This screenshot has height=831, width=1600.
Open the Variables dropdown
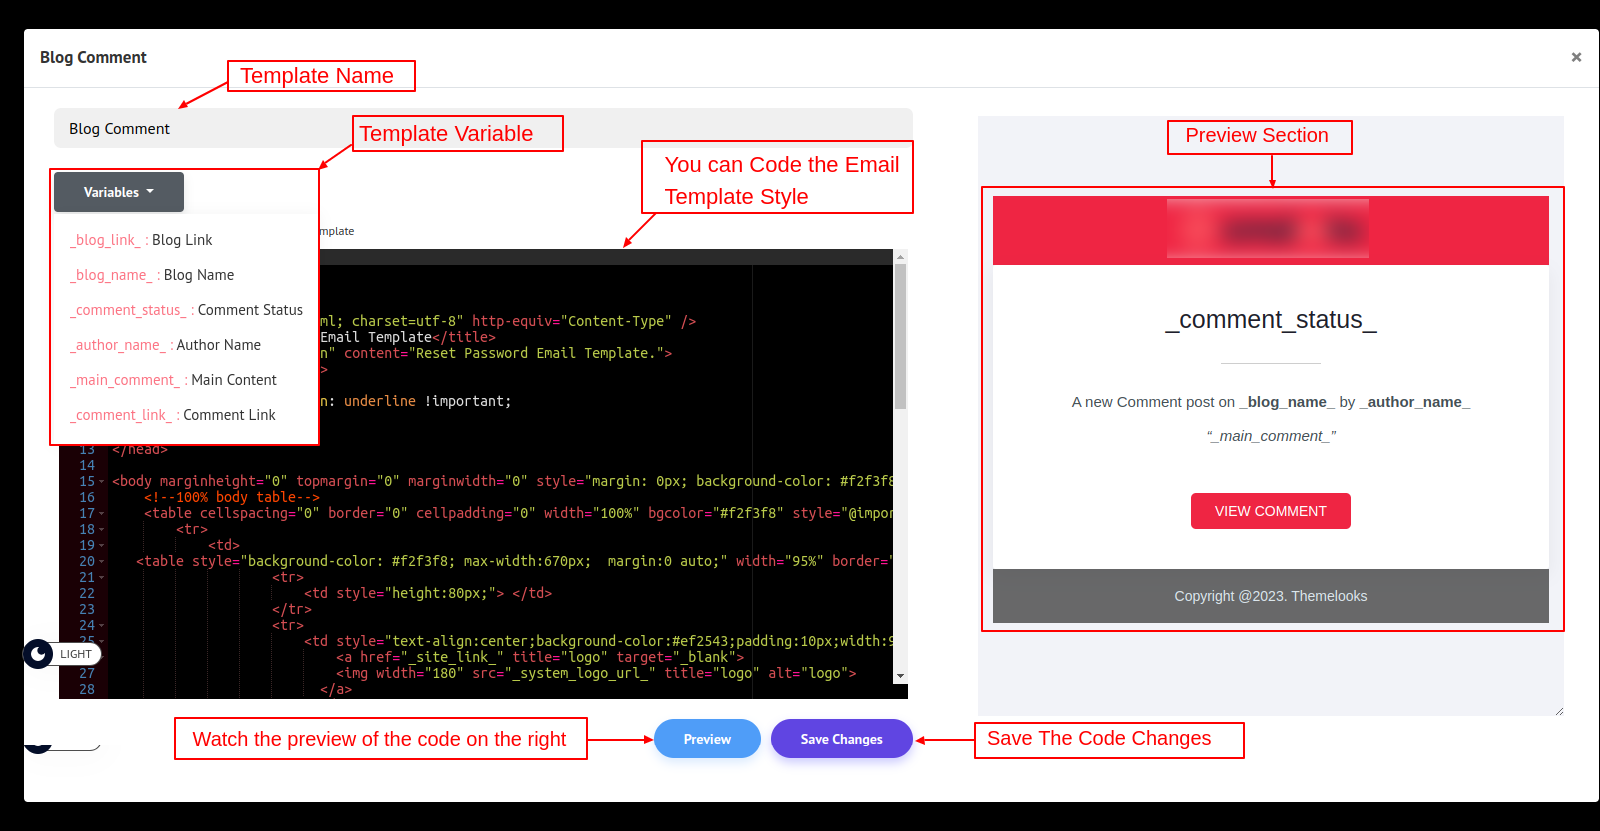(119, 192)
